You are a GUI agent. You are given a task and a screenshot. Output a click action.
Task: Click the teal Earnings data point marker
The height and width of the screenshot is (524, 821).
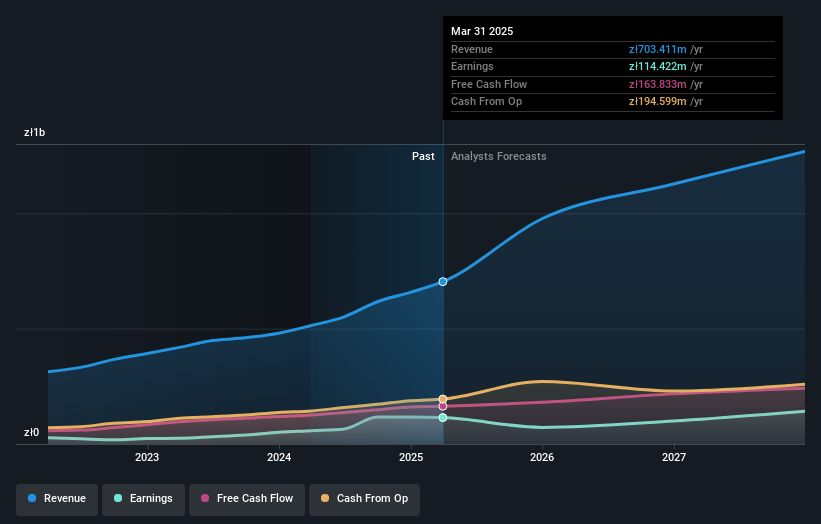(x=443, y=417)
